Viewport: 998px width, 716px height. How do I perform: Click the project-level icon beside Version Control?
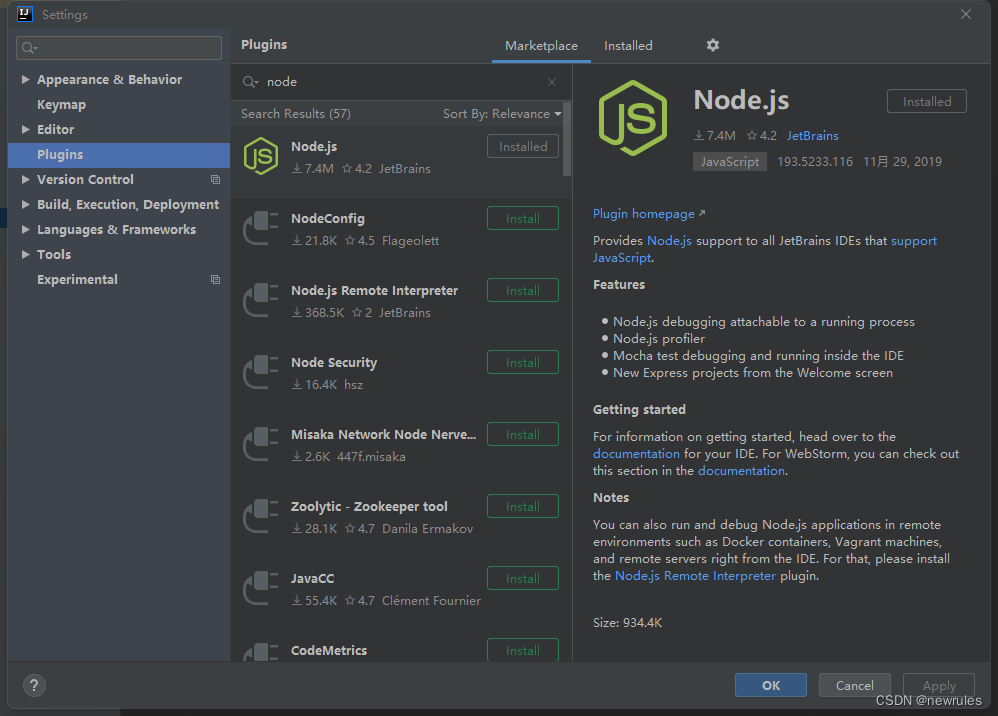click(x=216, y=180)
